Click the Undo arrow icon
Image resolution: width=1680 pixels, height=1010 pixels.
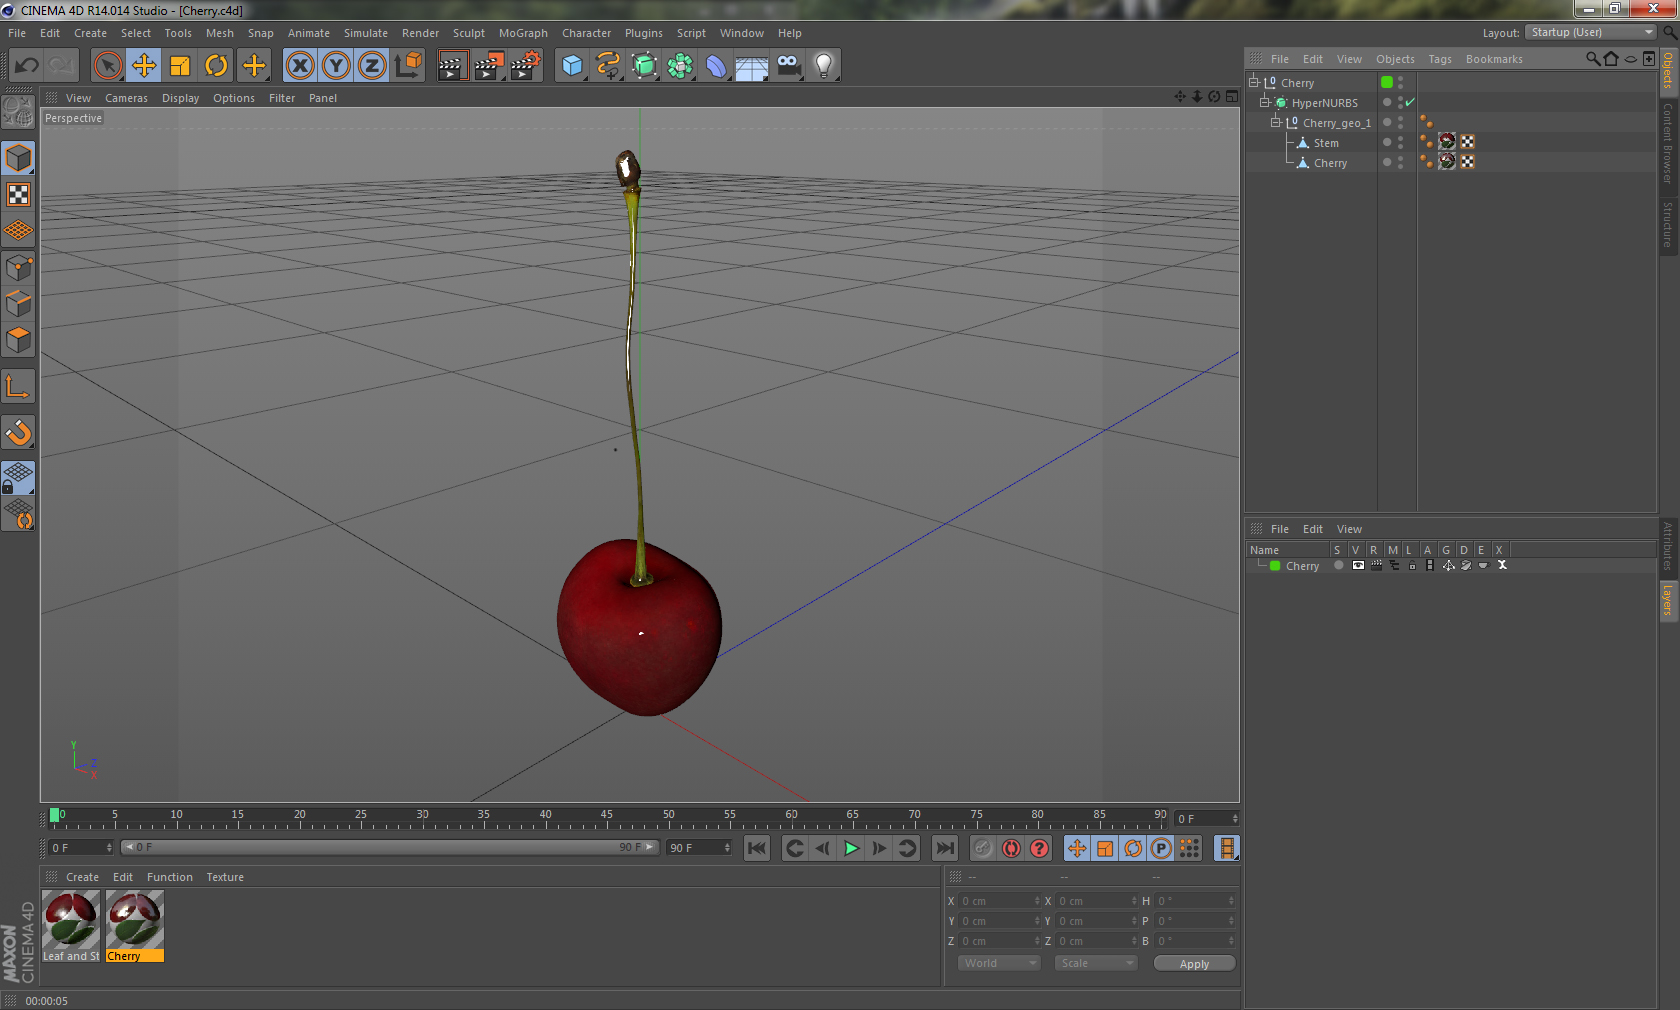[27, 66]
